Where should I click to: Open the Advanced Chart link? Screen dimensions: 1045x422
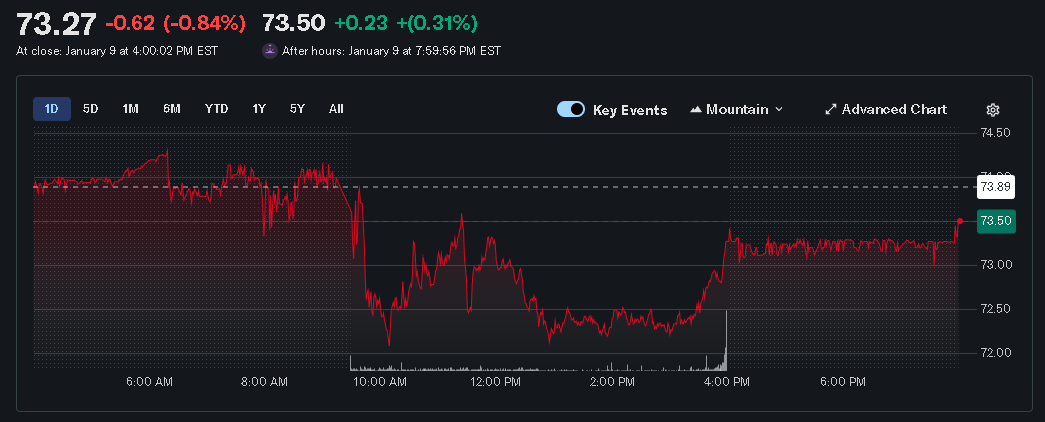(x=886, y=109)
